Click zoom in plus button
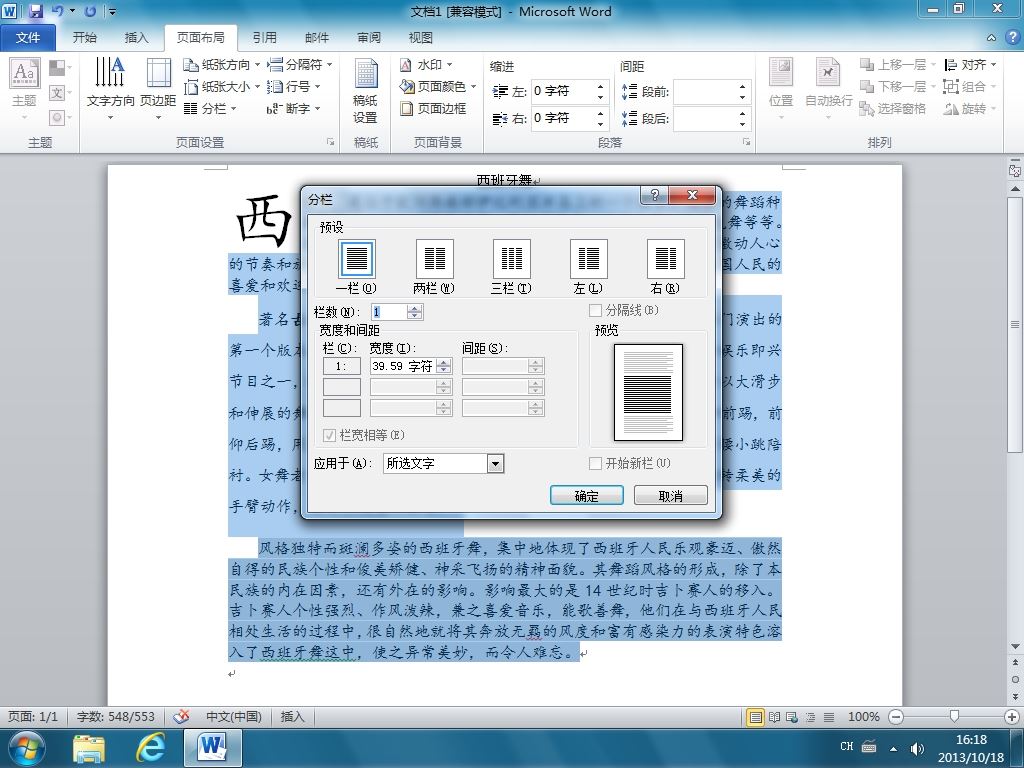The image size is (1024, 768). [1012, 717]
